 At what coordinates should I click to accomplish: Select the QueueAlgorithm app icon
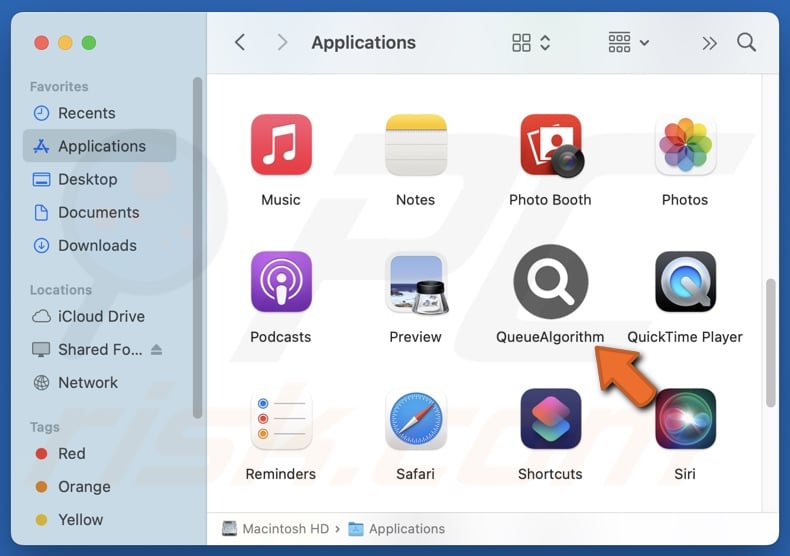click(x=551, y=282)
